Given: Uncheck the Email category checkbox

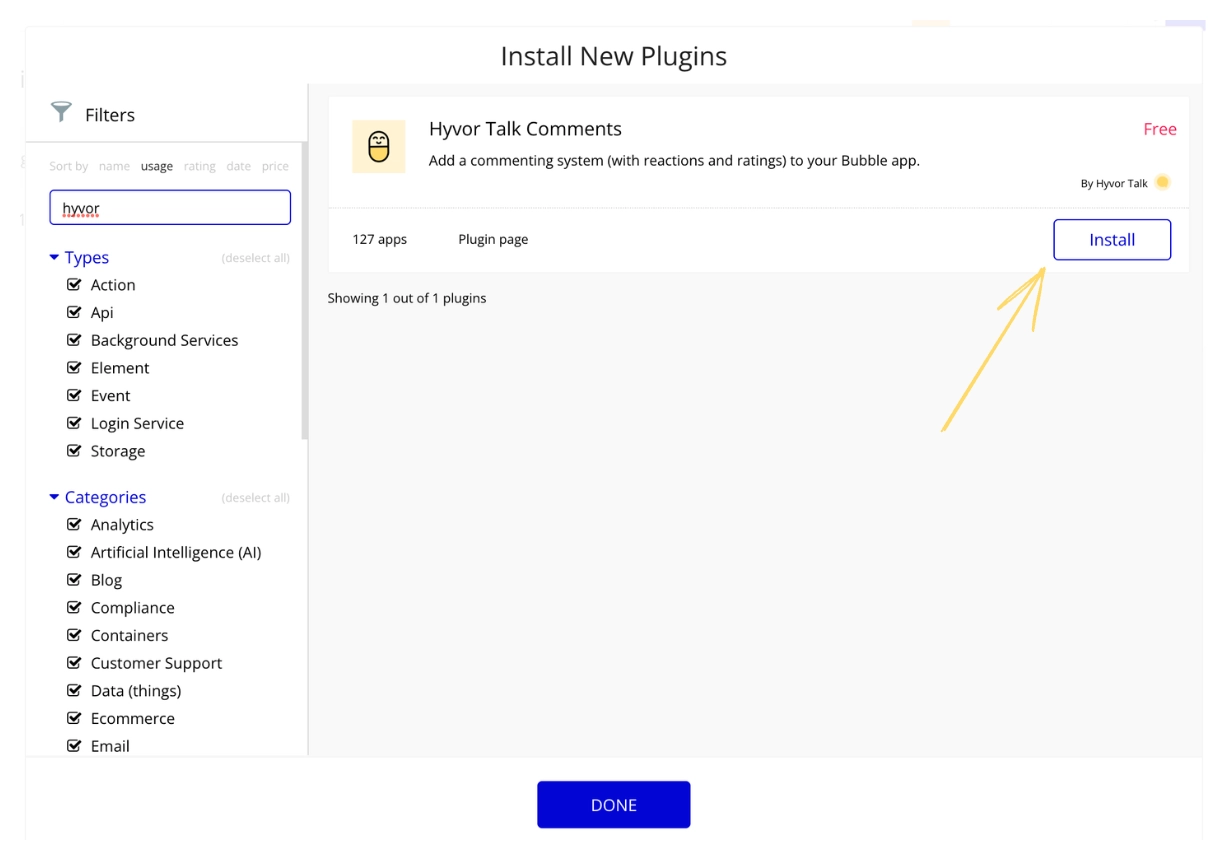Looking at the screenshot, I should (74, 746).
